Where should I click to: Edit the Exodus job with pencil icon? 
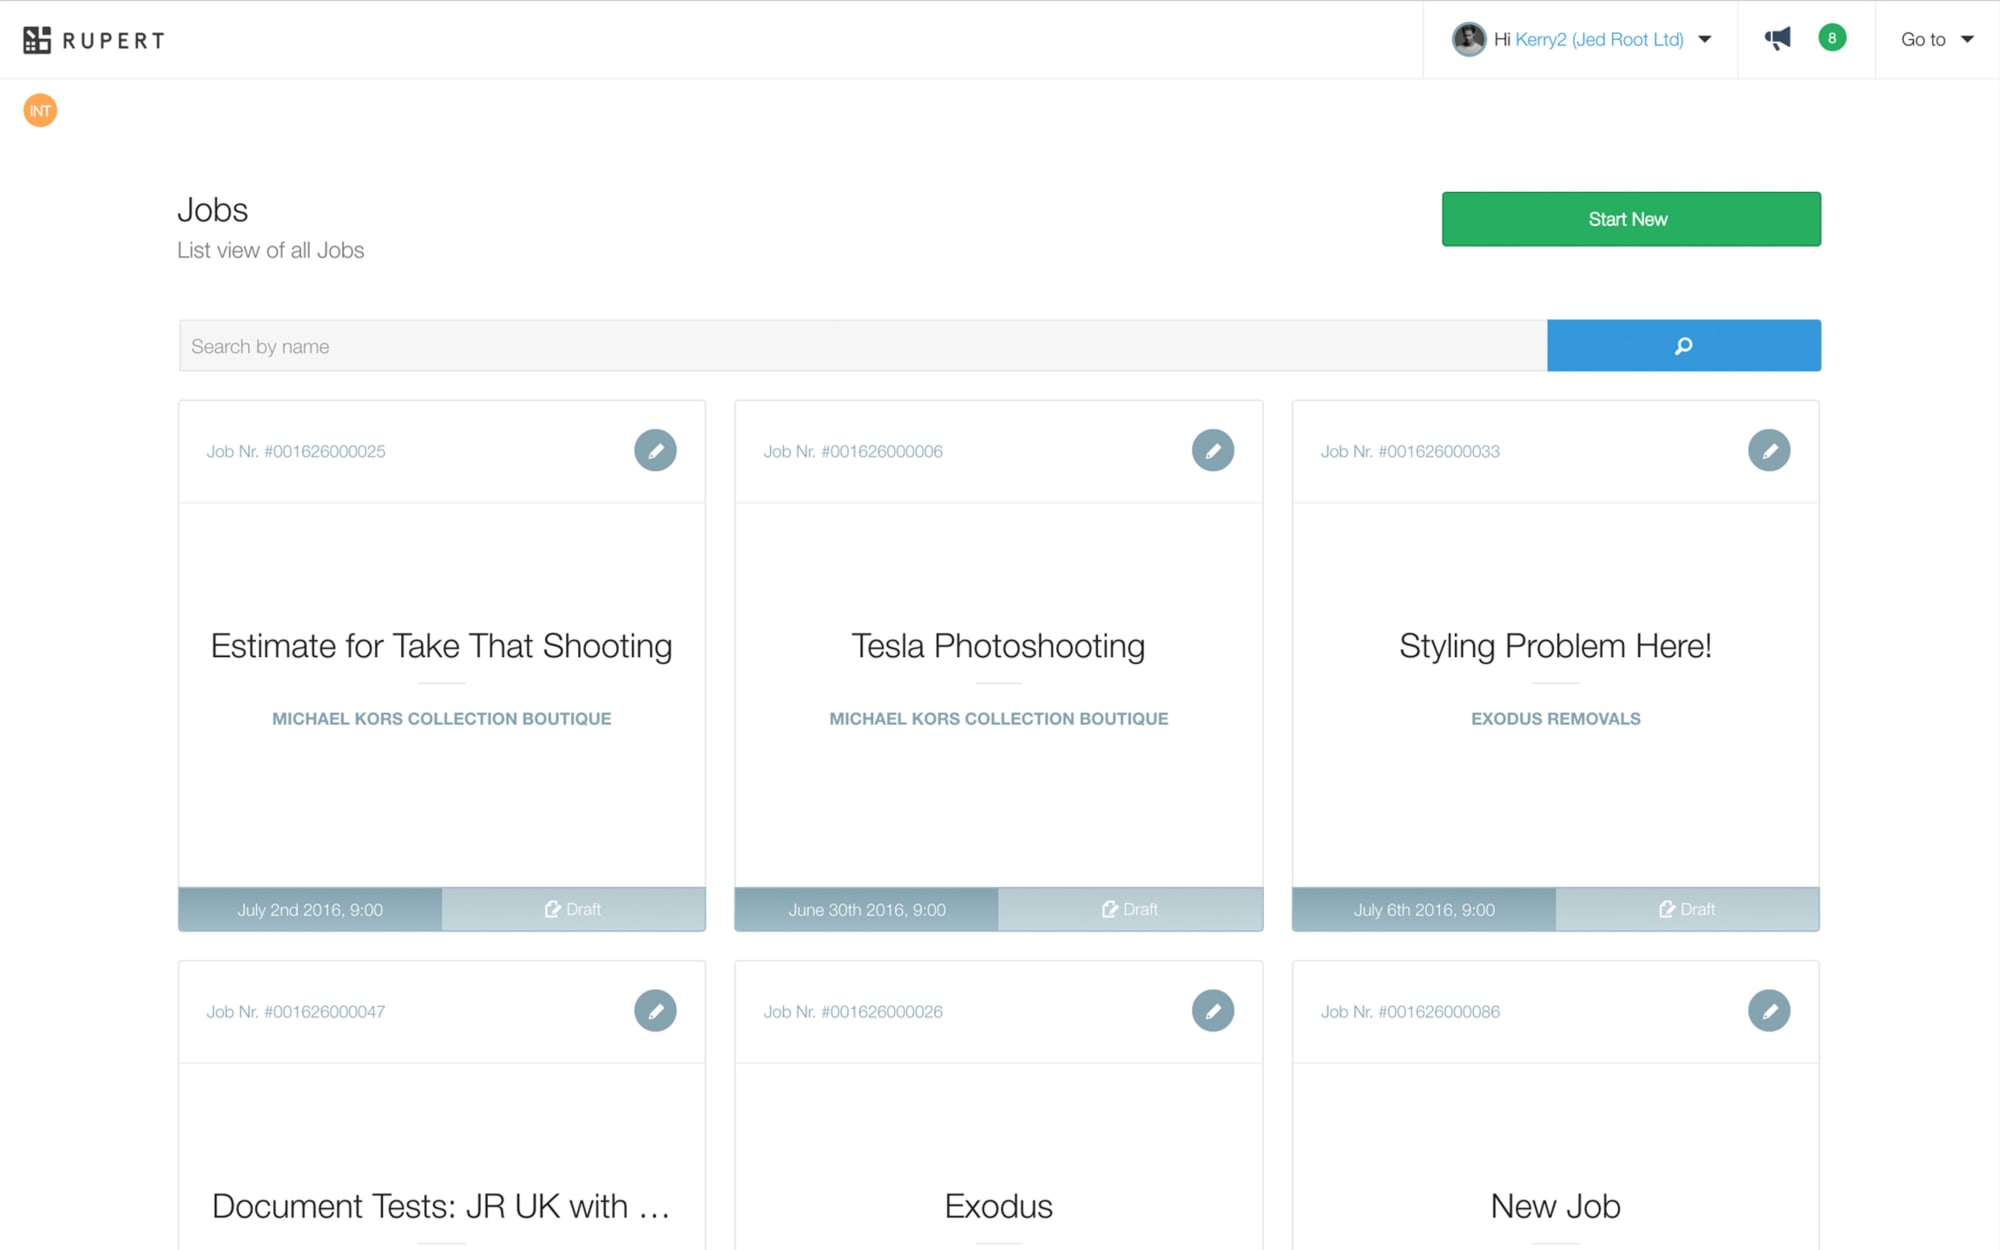pos(1212,1011)
